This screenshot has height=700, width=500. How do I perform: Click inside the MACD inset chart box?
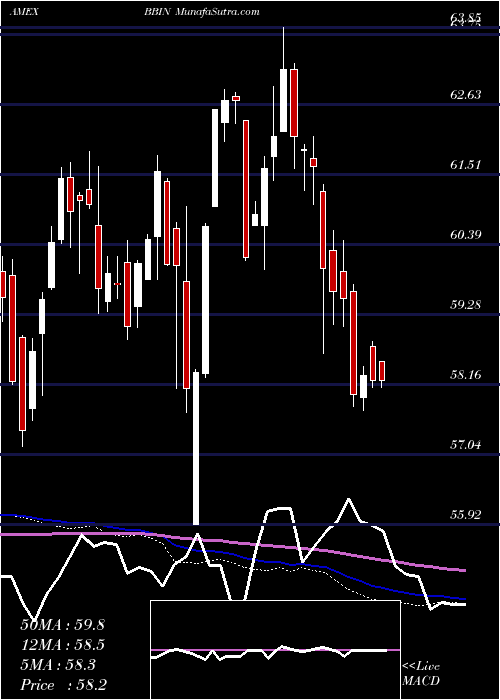pyautogui.click(x=275, y=650)
